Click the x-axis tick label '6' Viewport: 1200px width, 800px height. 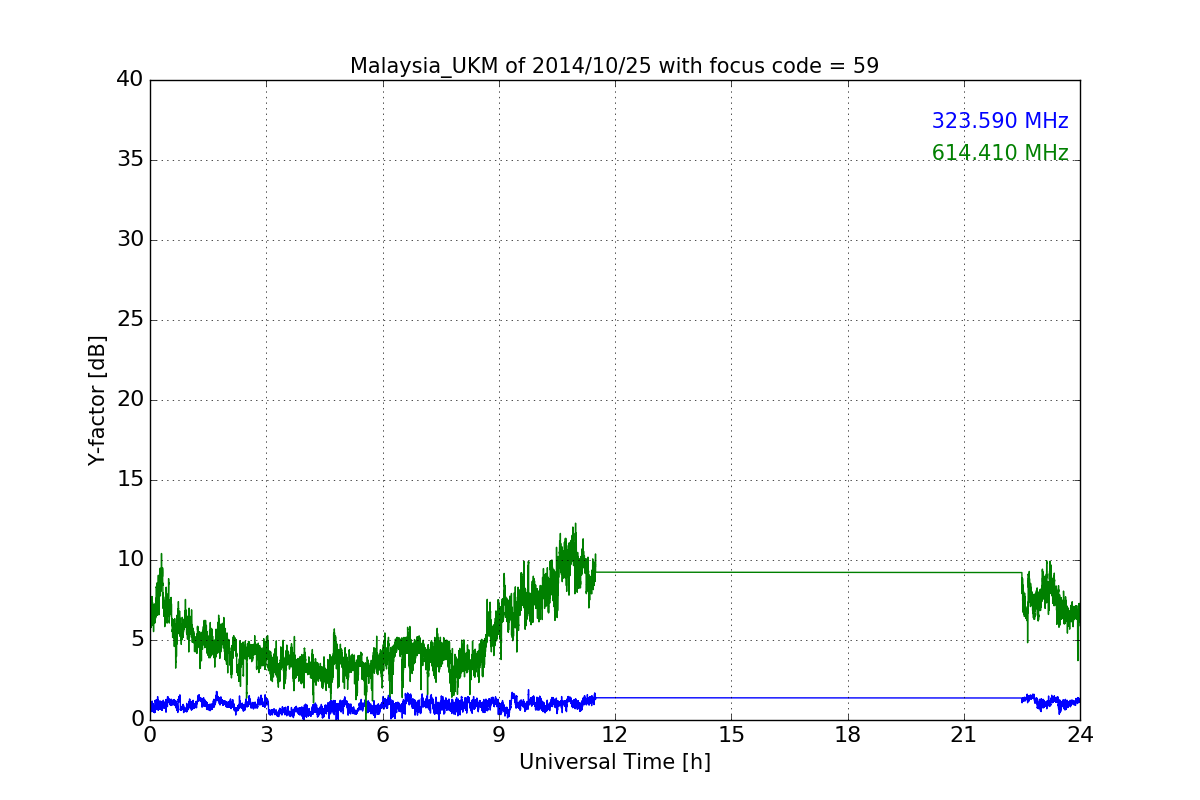[x=383, y=735]
